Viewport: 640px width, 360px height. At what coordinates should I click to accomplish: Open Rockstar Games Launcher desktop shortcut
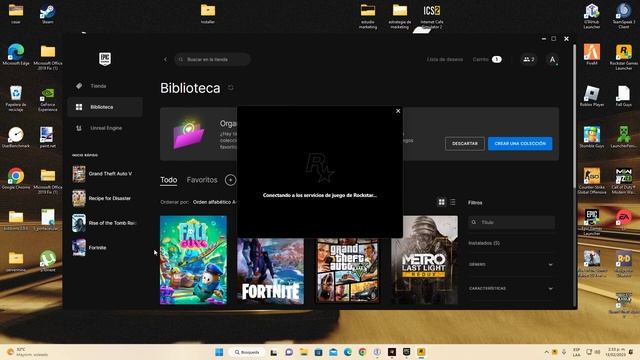pyautogui.click(x=624, y=57)
